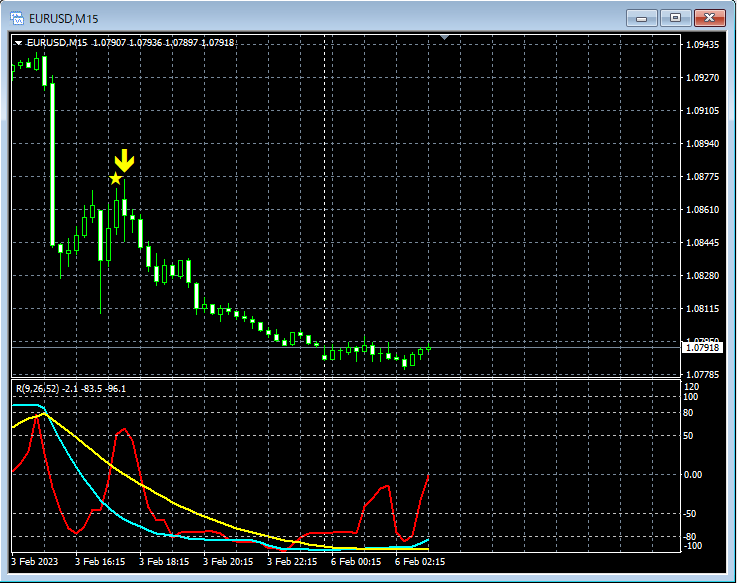
Task: Click the 3 Feb 22:15 time label
Action: [x=292, y=561]
